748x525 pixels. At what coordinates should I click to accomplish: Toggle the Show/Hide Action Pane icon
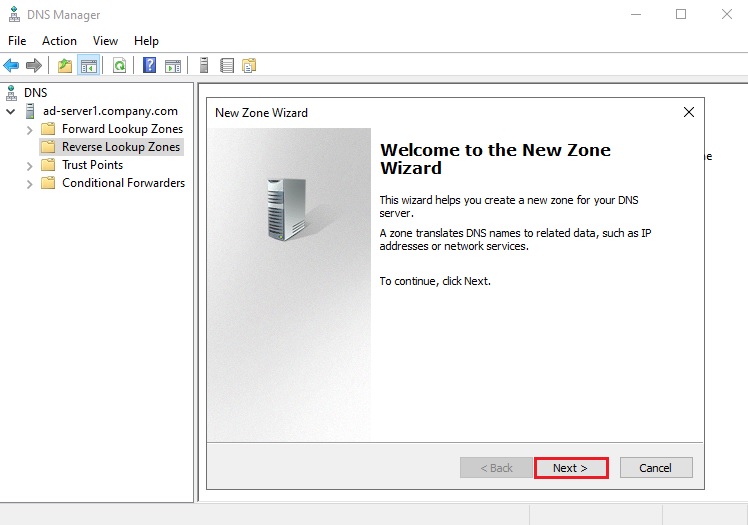pos(173,66)
